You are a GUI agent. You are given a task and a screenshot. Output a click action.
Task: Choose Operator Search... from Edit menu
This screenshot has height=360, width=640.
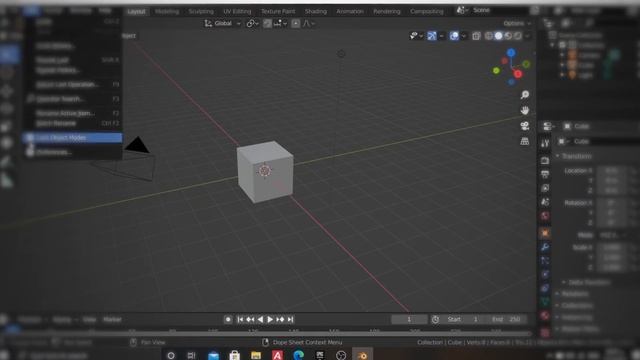73,99
